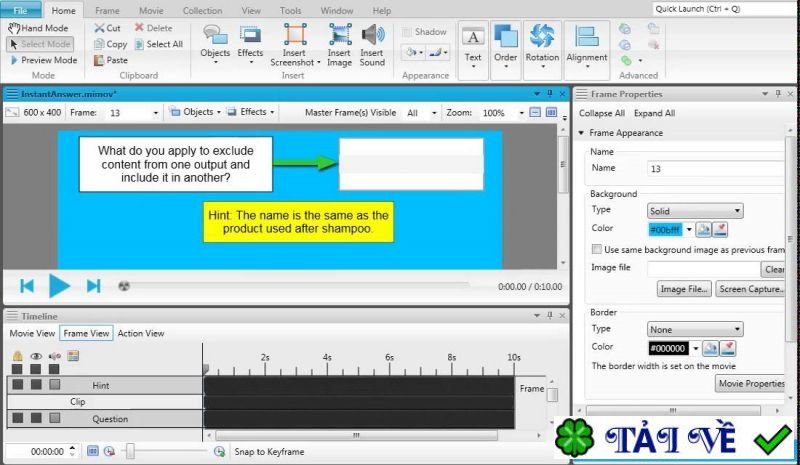Click Insert Sound
Screen dimensions: 800x465
pyautogui.click(x=372, y=45)
